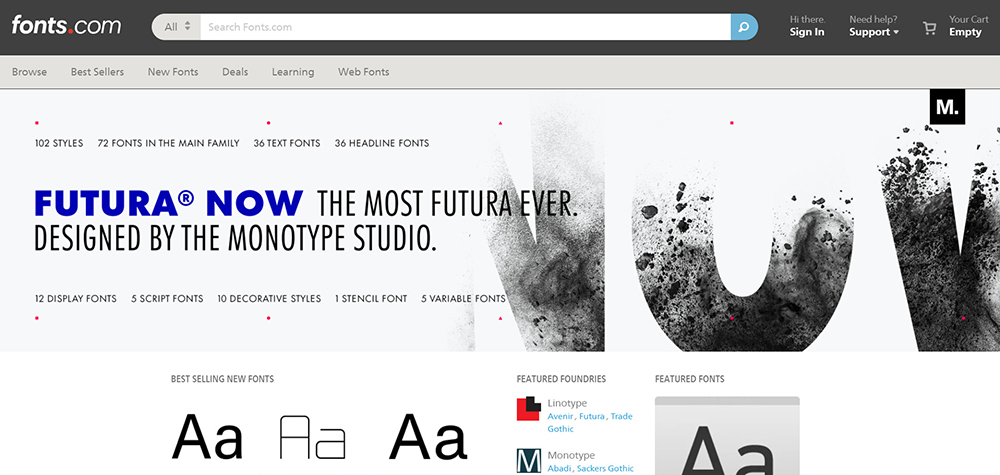Screen dimensions: 1000x475
Task: Open the Abadi font link
Action: point(559,469)
